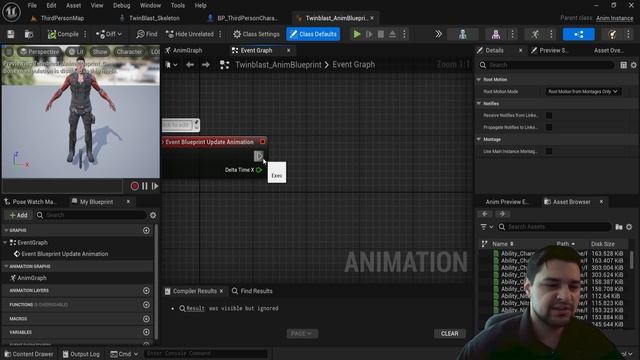640x360 pixels.
Task: Click Twinblast_AnimBlueprint breadcrumb
Action: [x=278, y=65]
